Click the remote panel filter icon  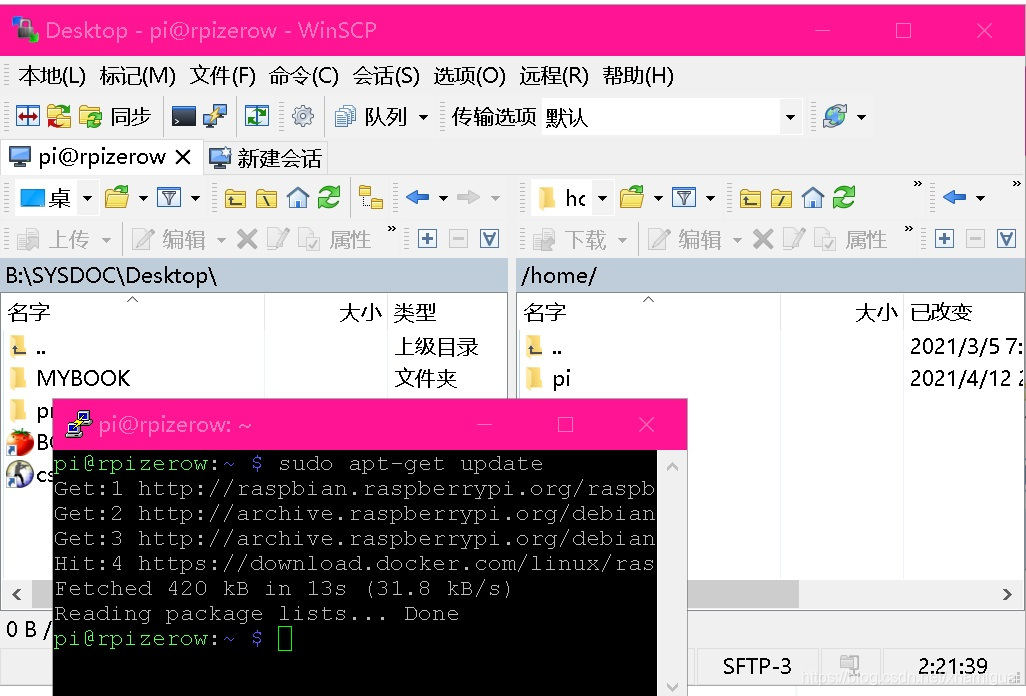(x=684, y=197)
